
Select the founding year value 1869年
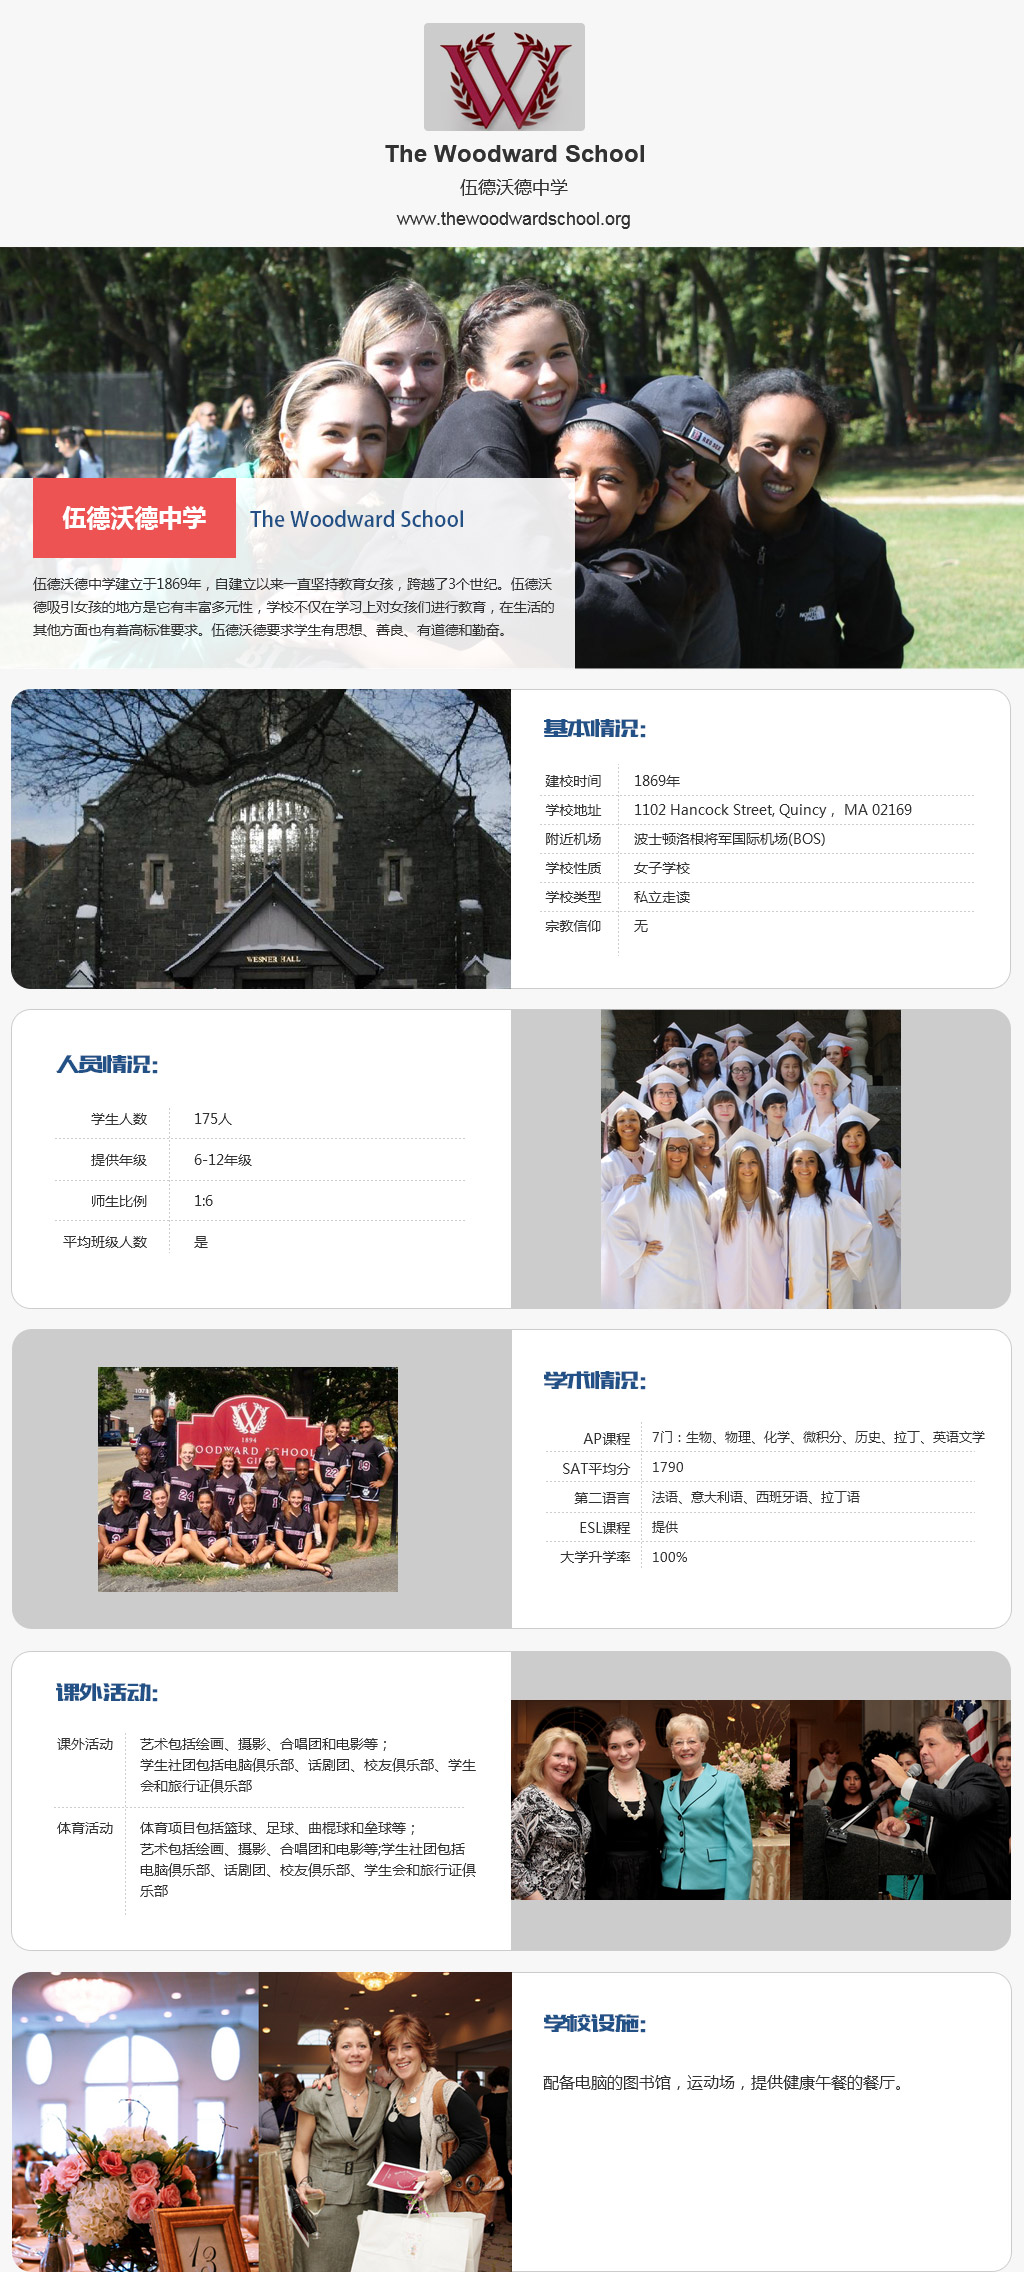pyautogui.click(x=657, y=781)
